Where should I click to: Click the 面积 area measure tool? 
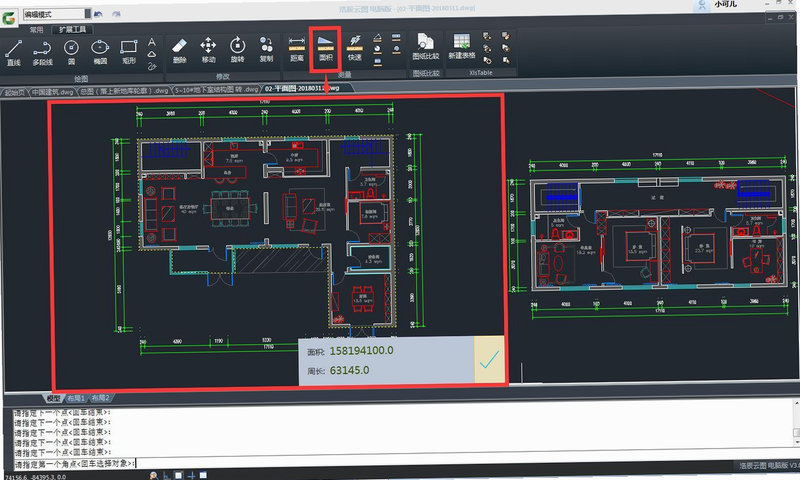(326, 49)
